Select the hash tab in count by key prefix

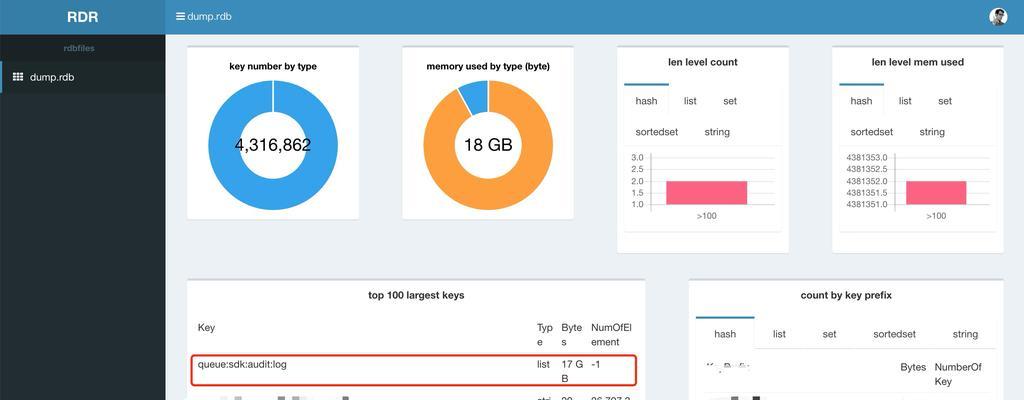[725, 333]
